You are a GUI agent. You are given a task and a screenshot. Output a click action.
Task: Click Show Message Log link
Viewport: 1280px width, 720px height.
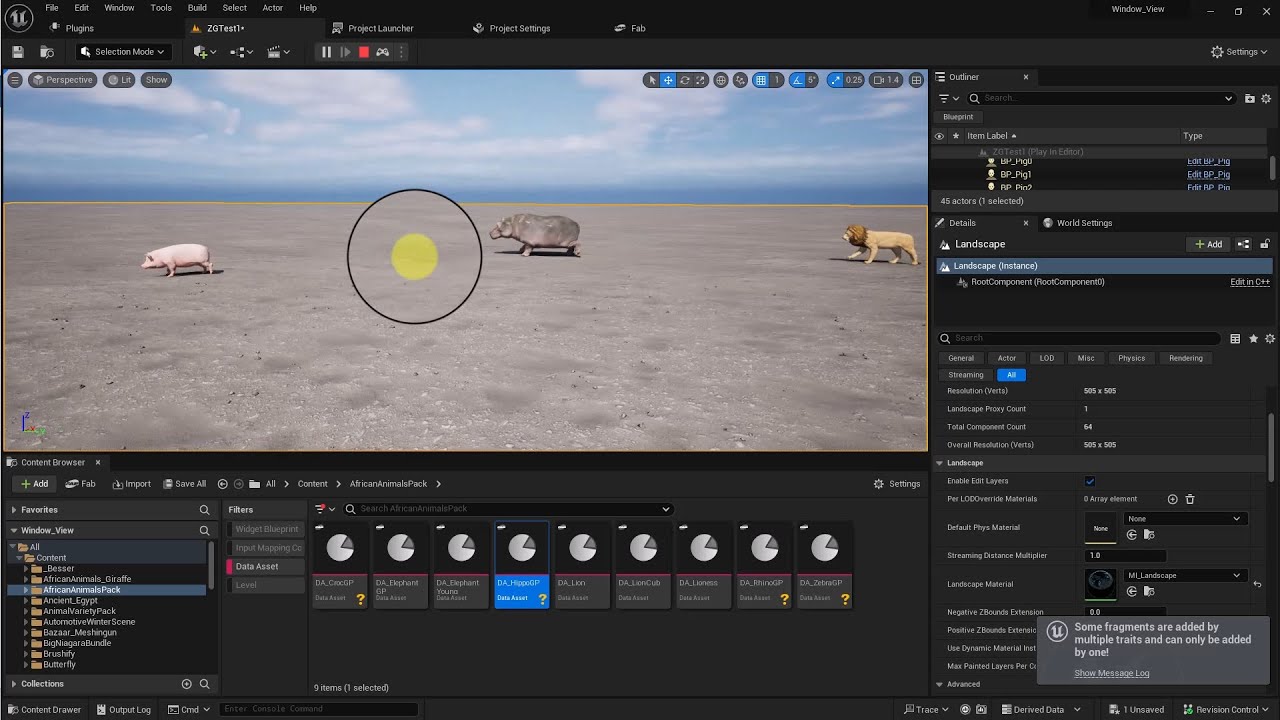click(1111, 673)
